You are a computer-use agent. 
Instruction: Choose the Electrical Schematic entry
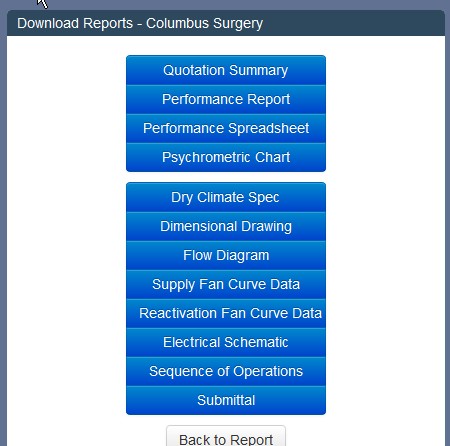[226, 342]
